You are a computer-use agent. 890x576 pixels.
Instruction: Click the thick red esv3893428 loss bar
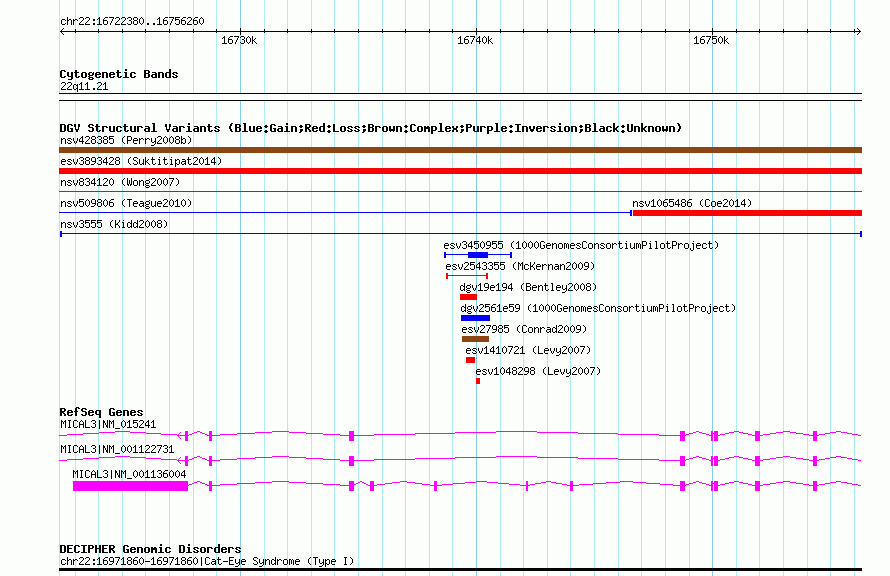click(460, 171)
